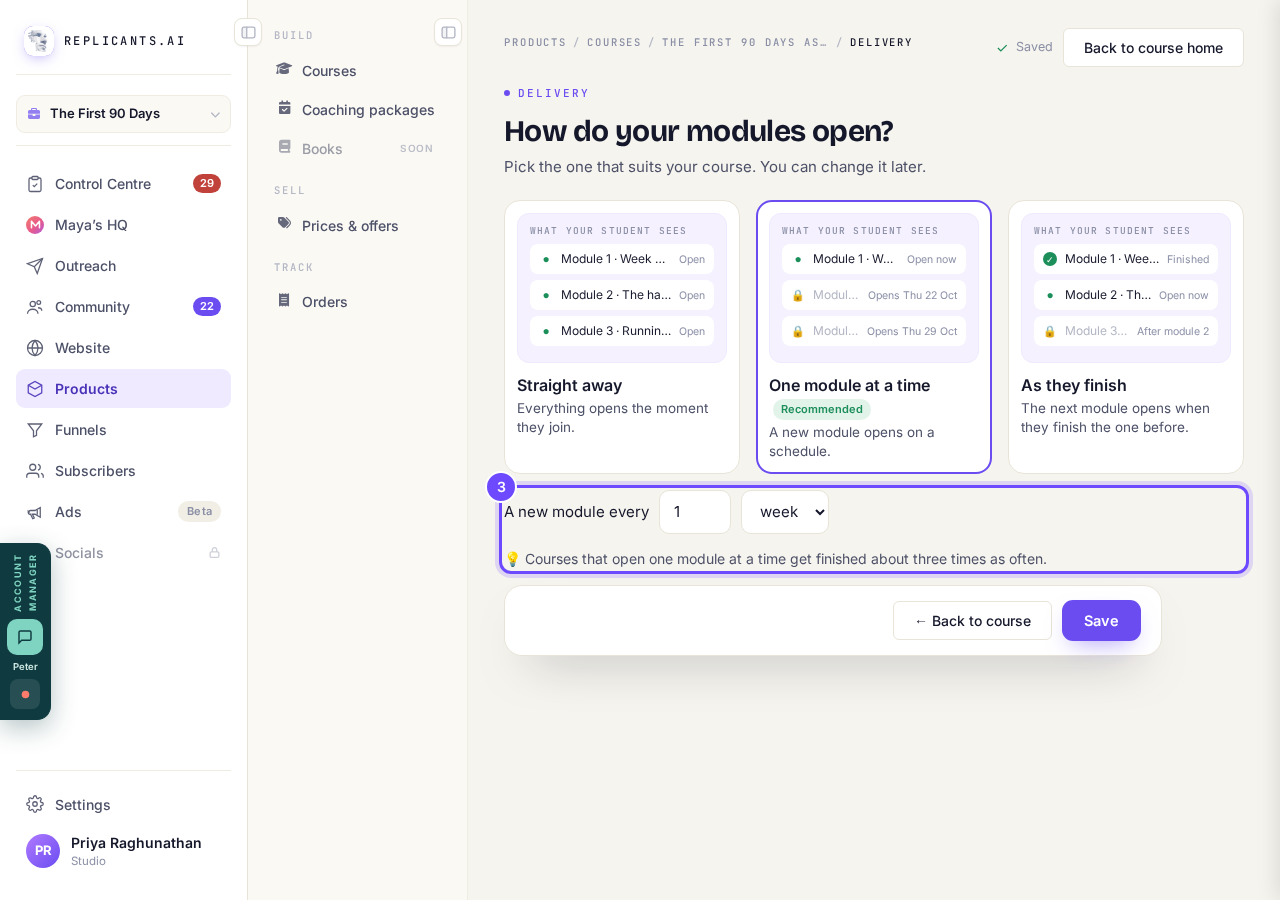Click the Products box icon
The image size is (1280, 900).
[35, 389]
